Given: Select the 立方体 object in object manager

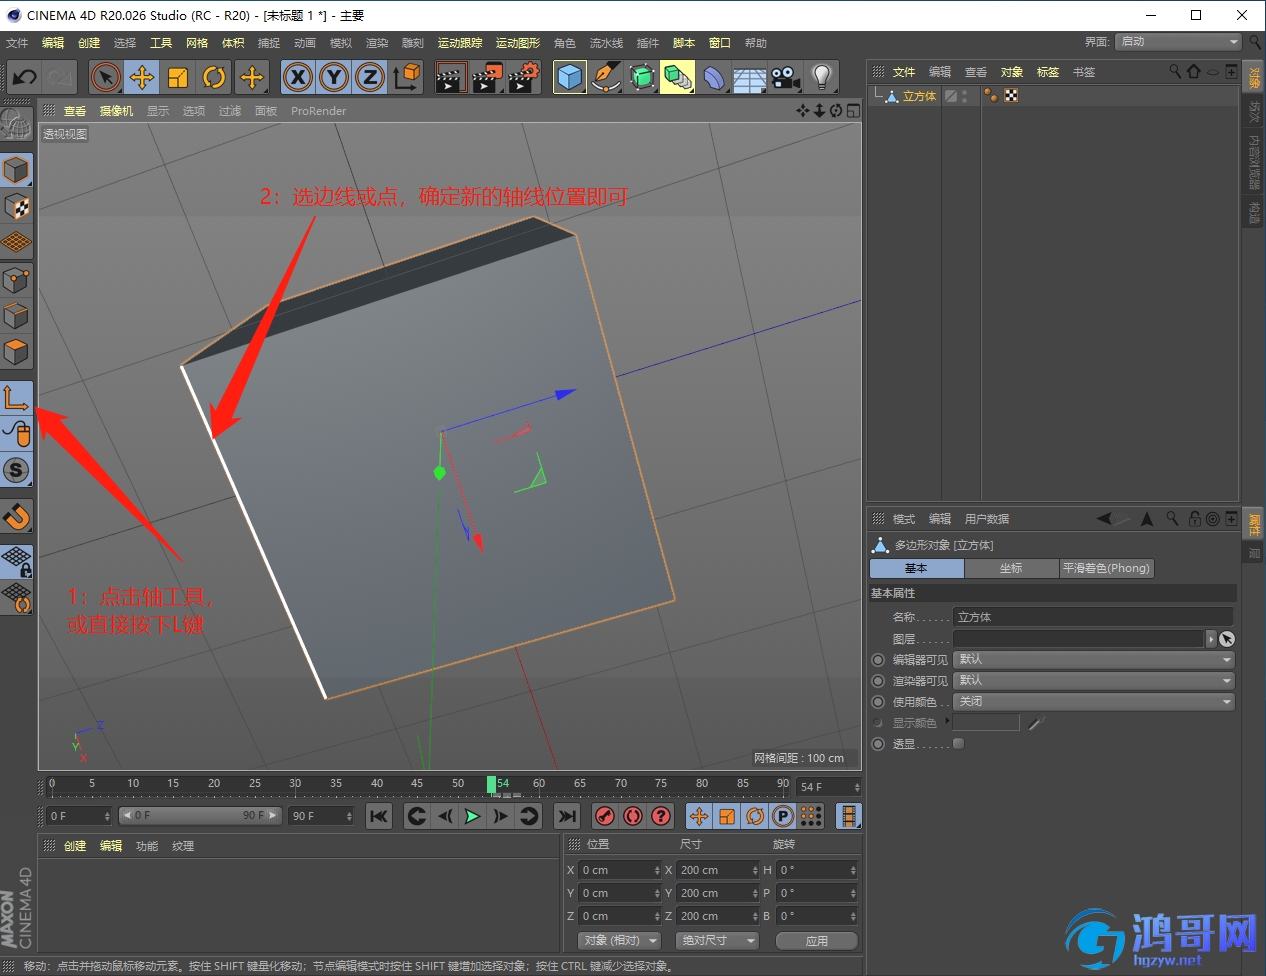Looking at the screenshot, I should [919, 97].
